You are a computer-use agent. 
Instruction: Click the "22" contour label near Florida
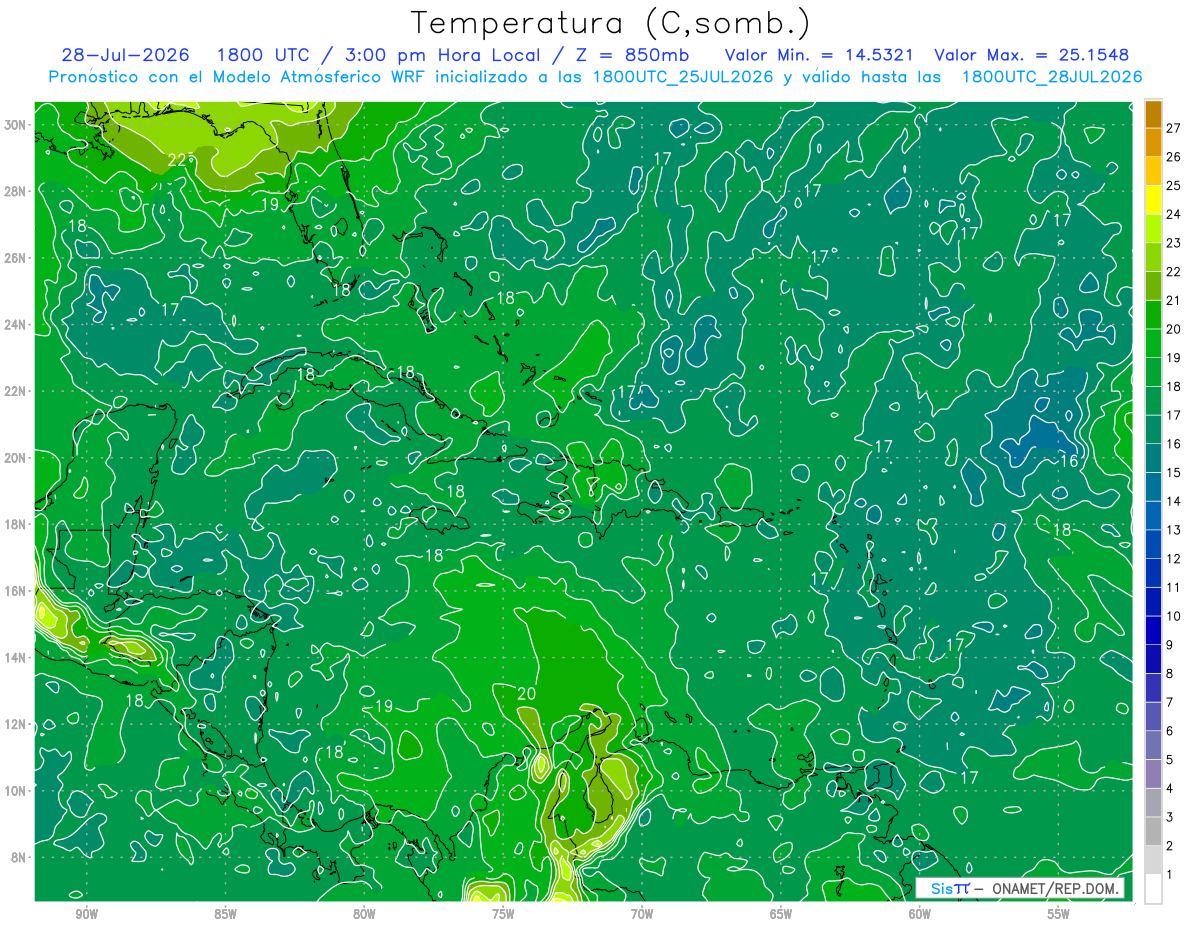177,160
